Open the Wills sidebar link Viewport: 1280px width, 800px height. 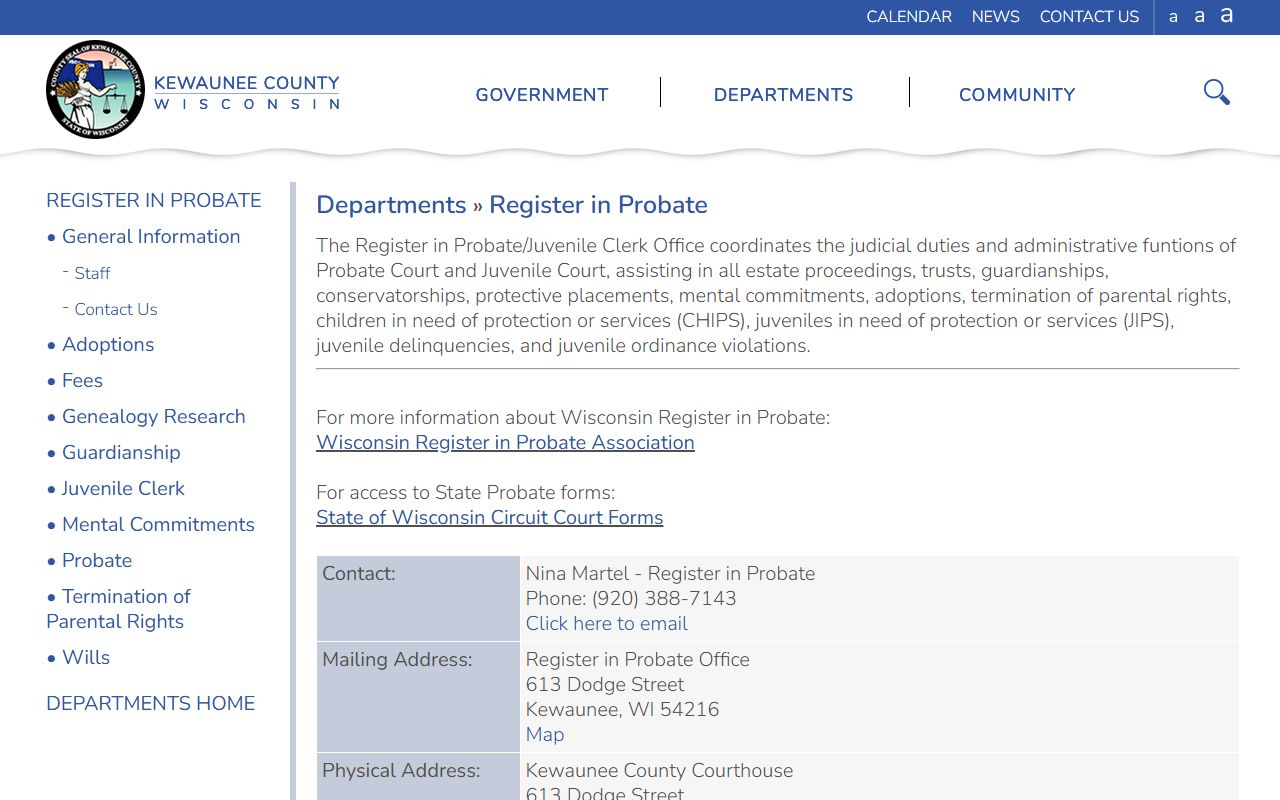click(86, 658)
